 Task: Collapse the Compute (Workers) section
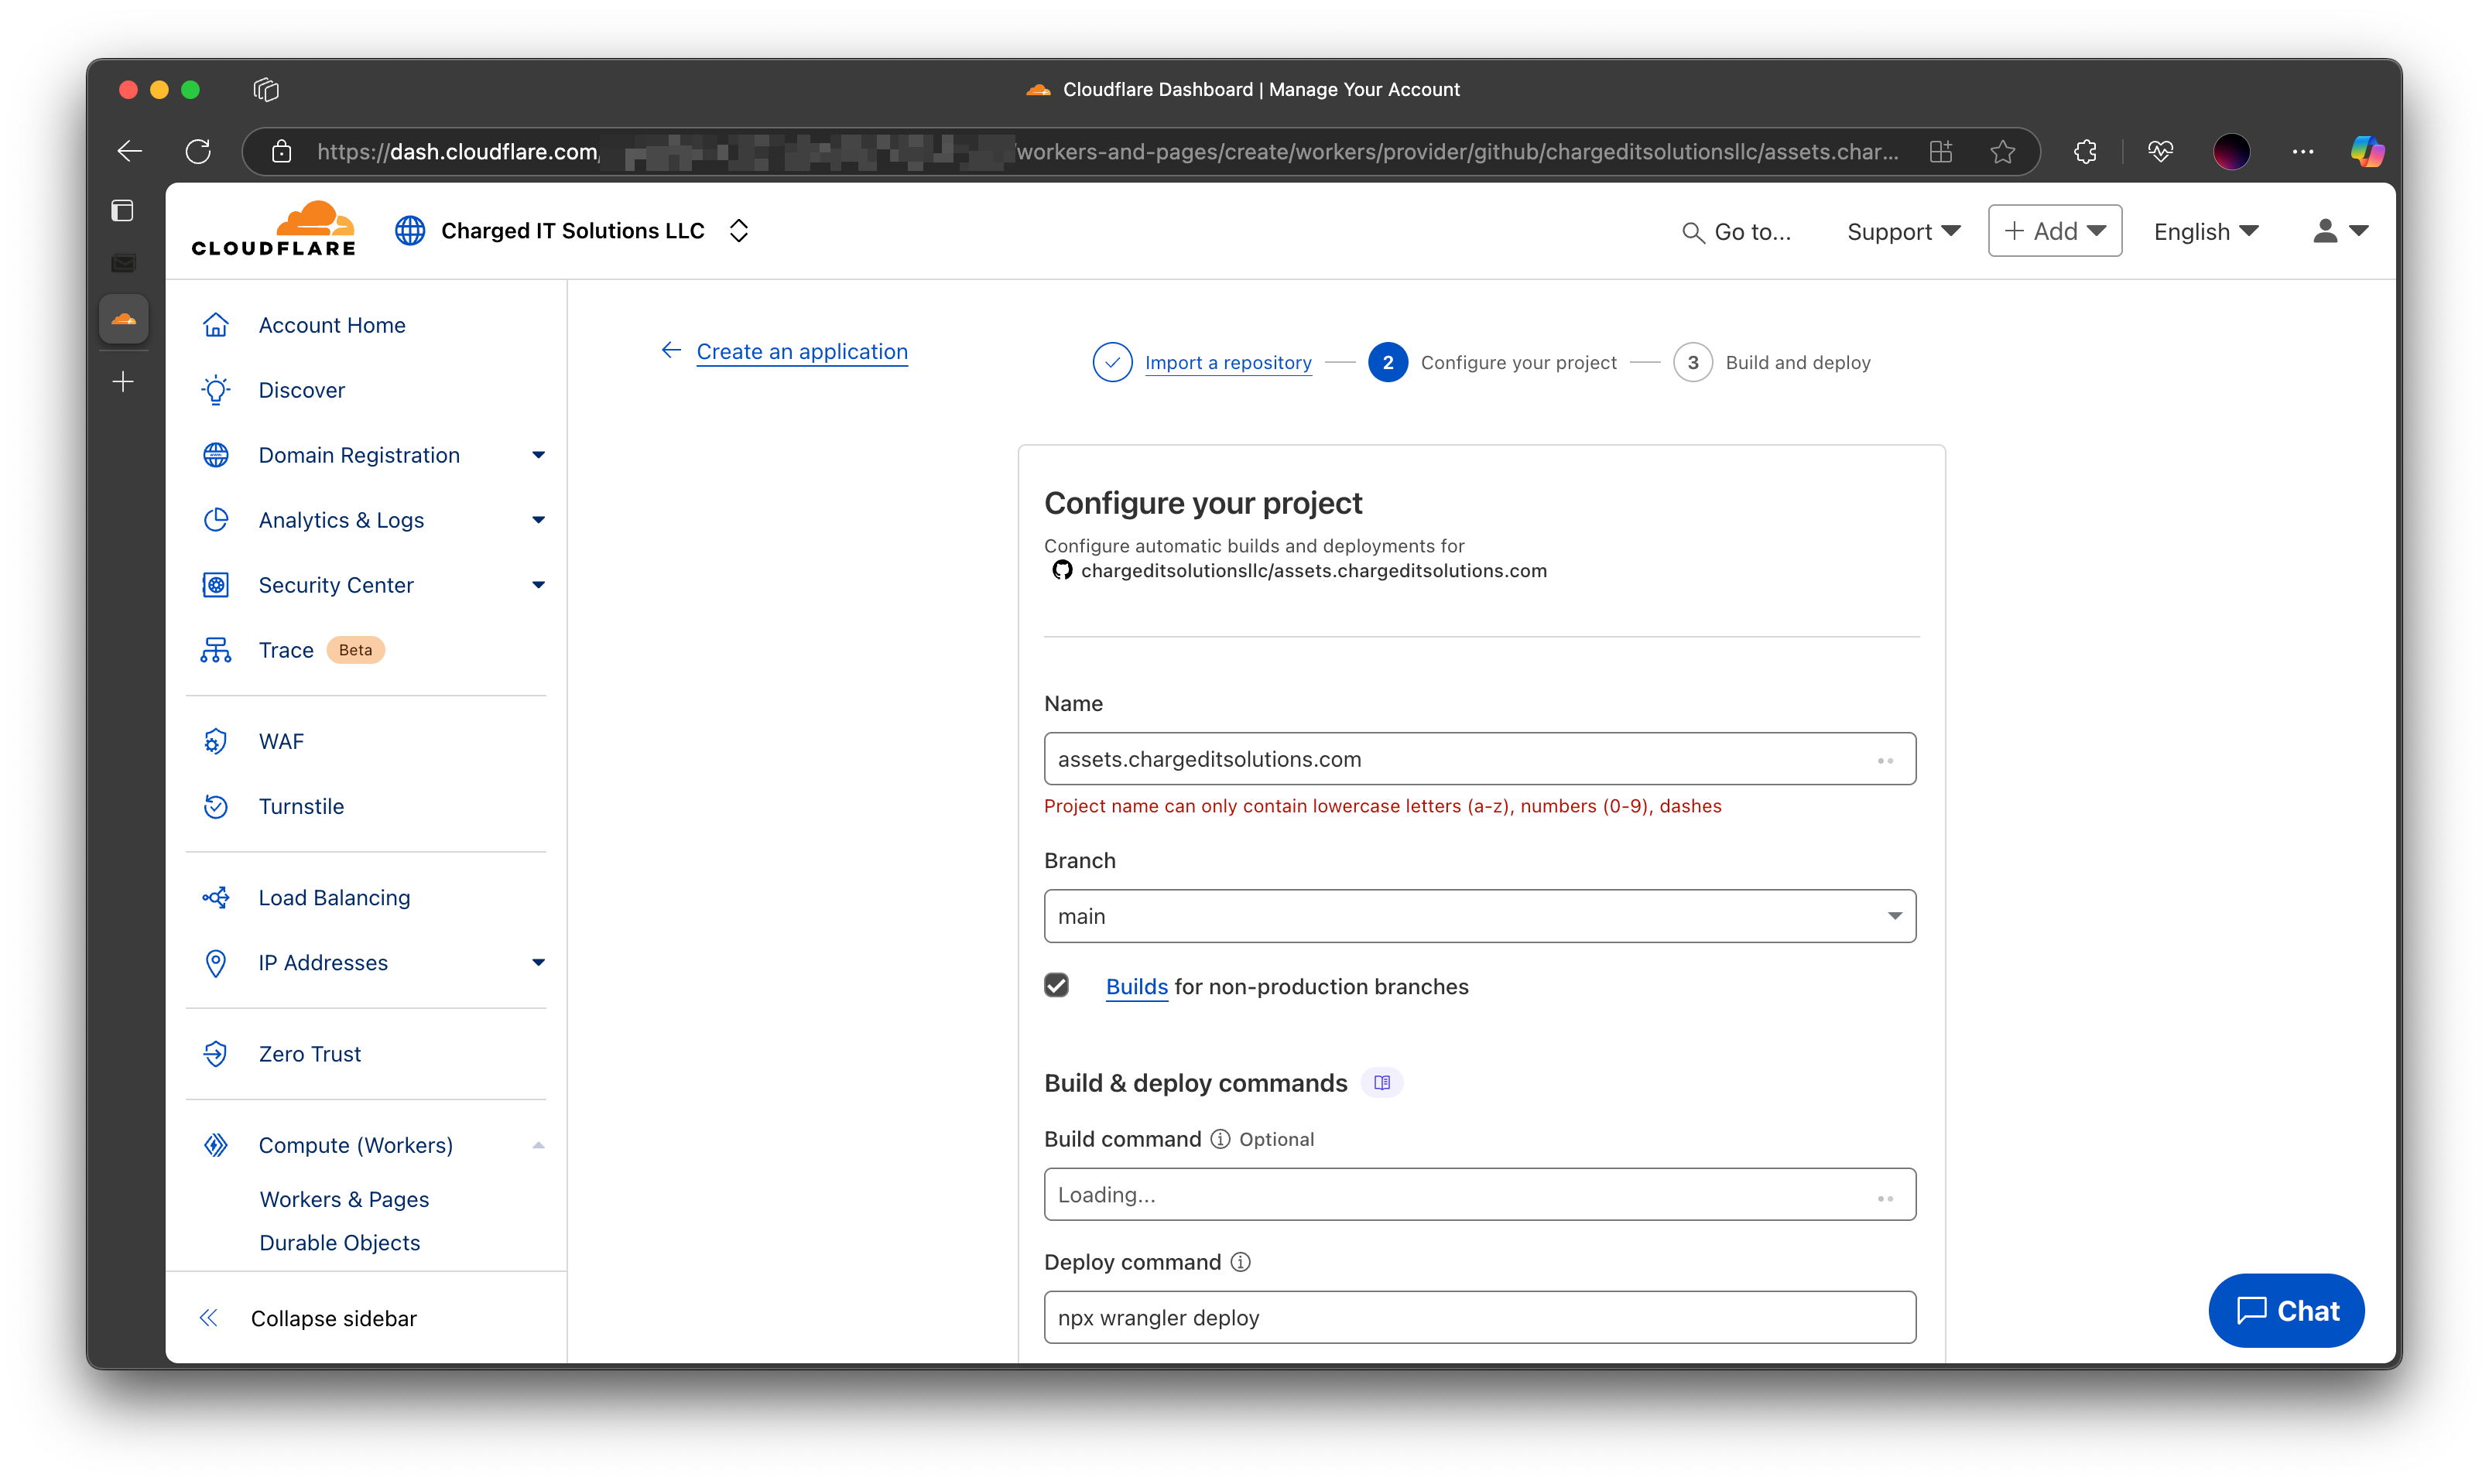[538, 1145]
